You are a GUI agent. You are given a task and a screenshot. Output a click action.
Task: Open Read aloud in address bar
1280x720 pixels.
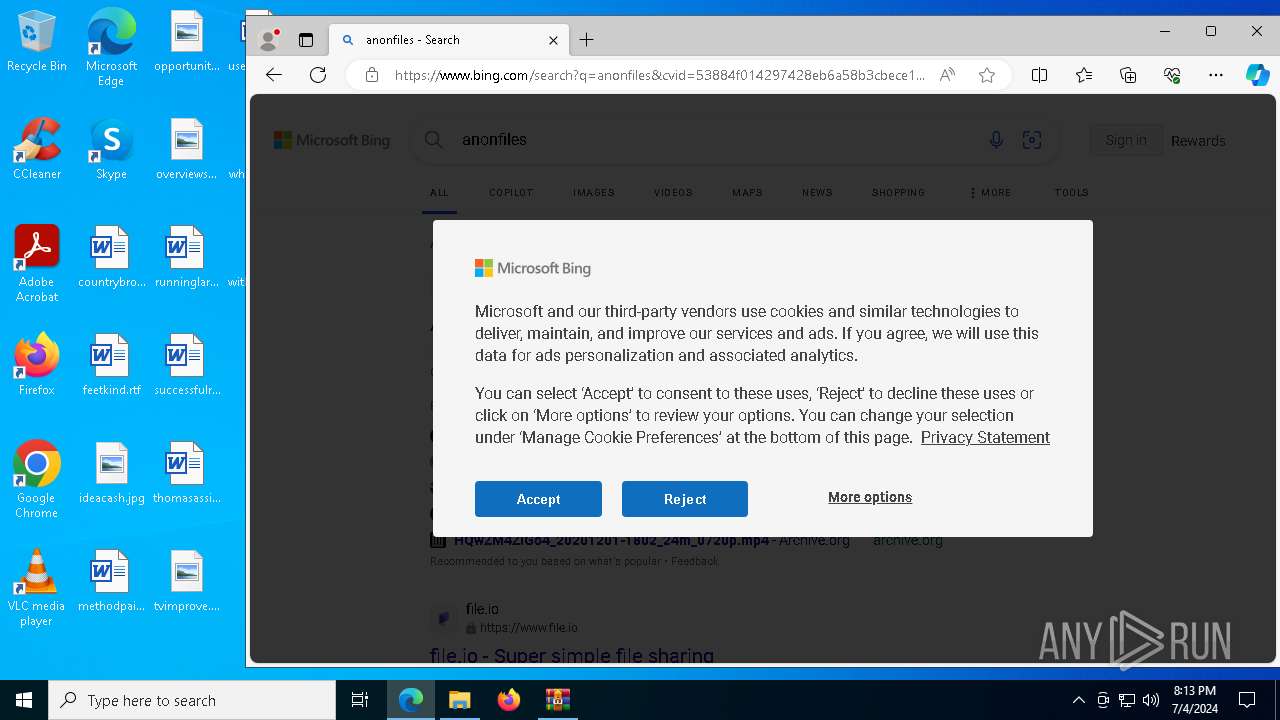click(947, 75)
